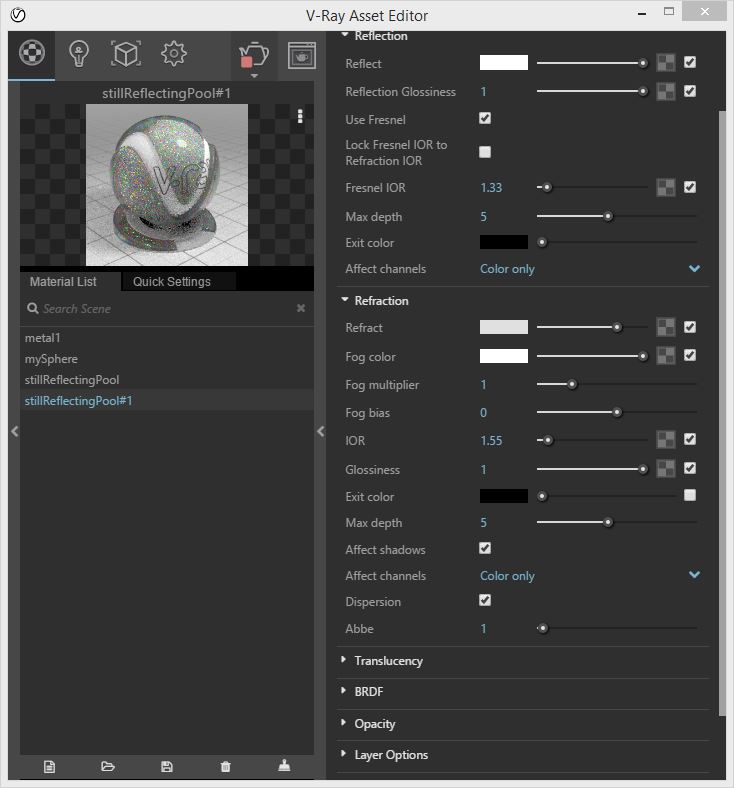Toggle the Fresnel IOR texture checkbox
The height and width of the screenshot is (788, 734).
coord(690,187)
